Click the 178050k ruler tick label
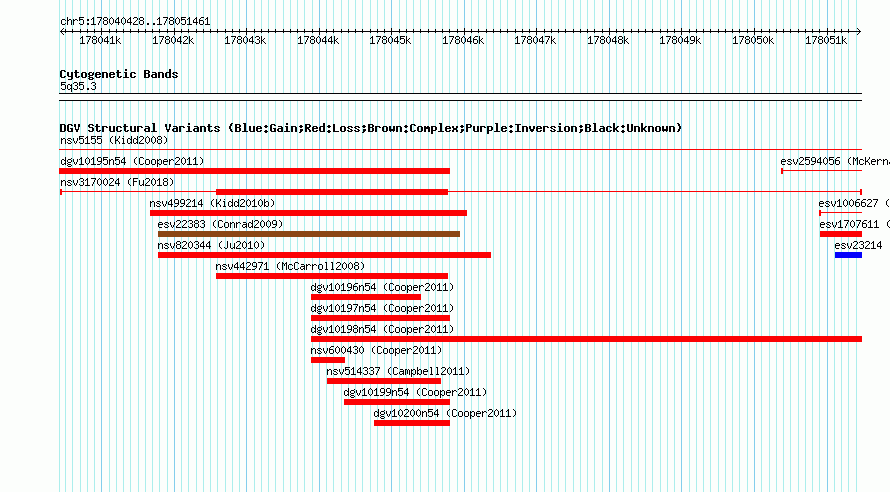Screen dimensions: 890x492 (x=753, y=40)
